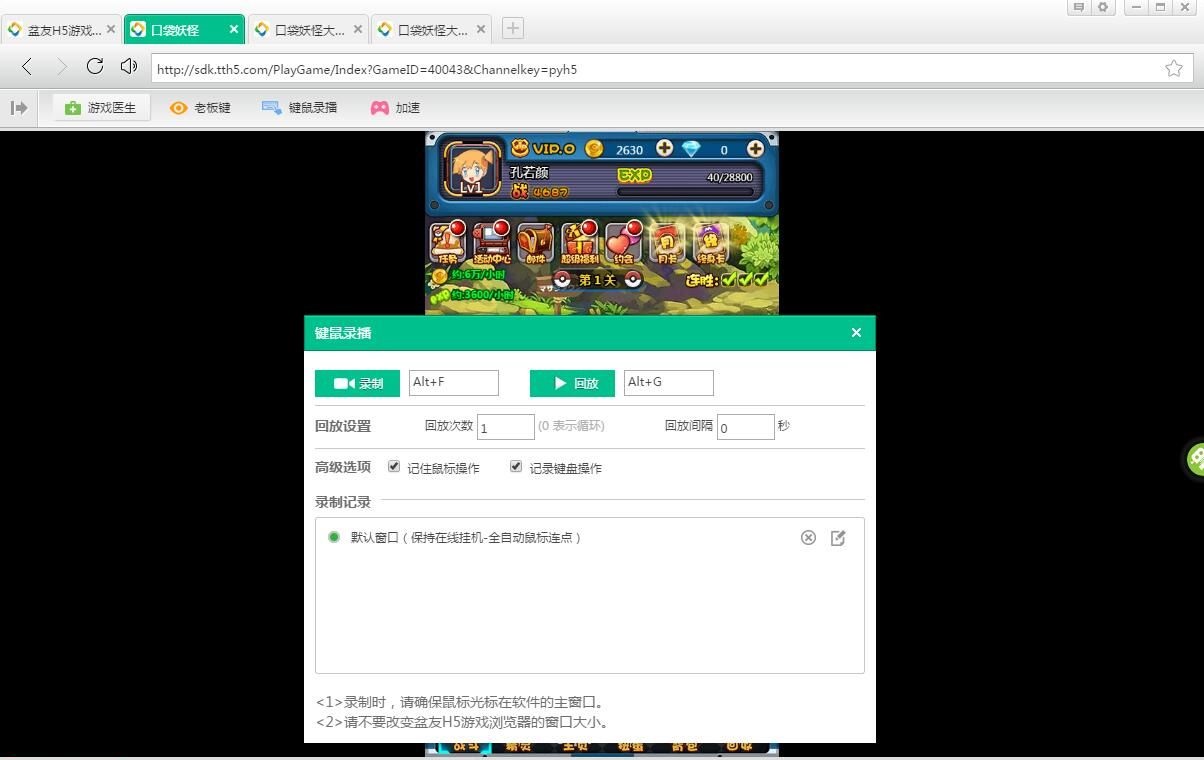The height and width of the screenshot is (760, 1204).
Task: Edit the 默认窗口 recording entry
Action: pos(838,537)
